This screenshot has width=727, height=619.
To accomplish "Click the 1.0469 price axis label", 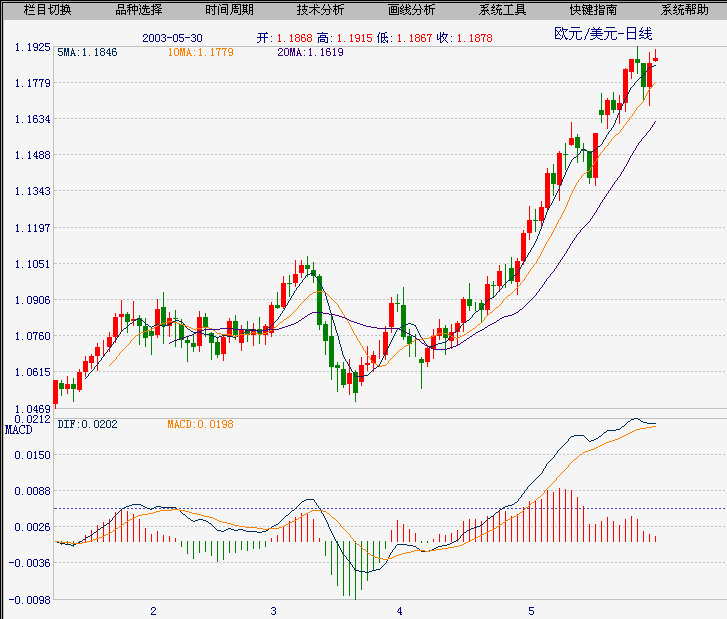I will click(x=32, y=409).
